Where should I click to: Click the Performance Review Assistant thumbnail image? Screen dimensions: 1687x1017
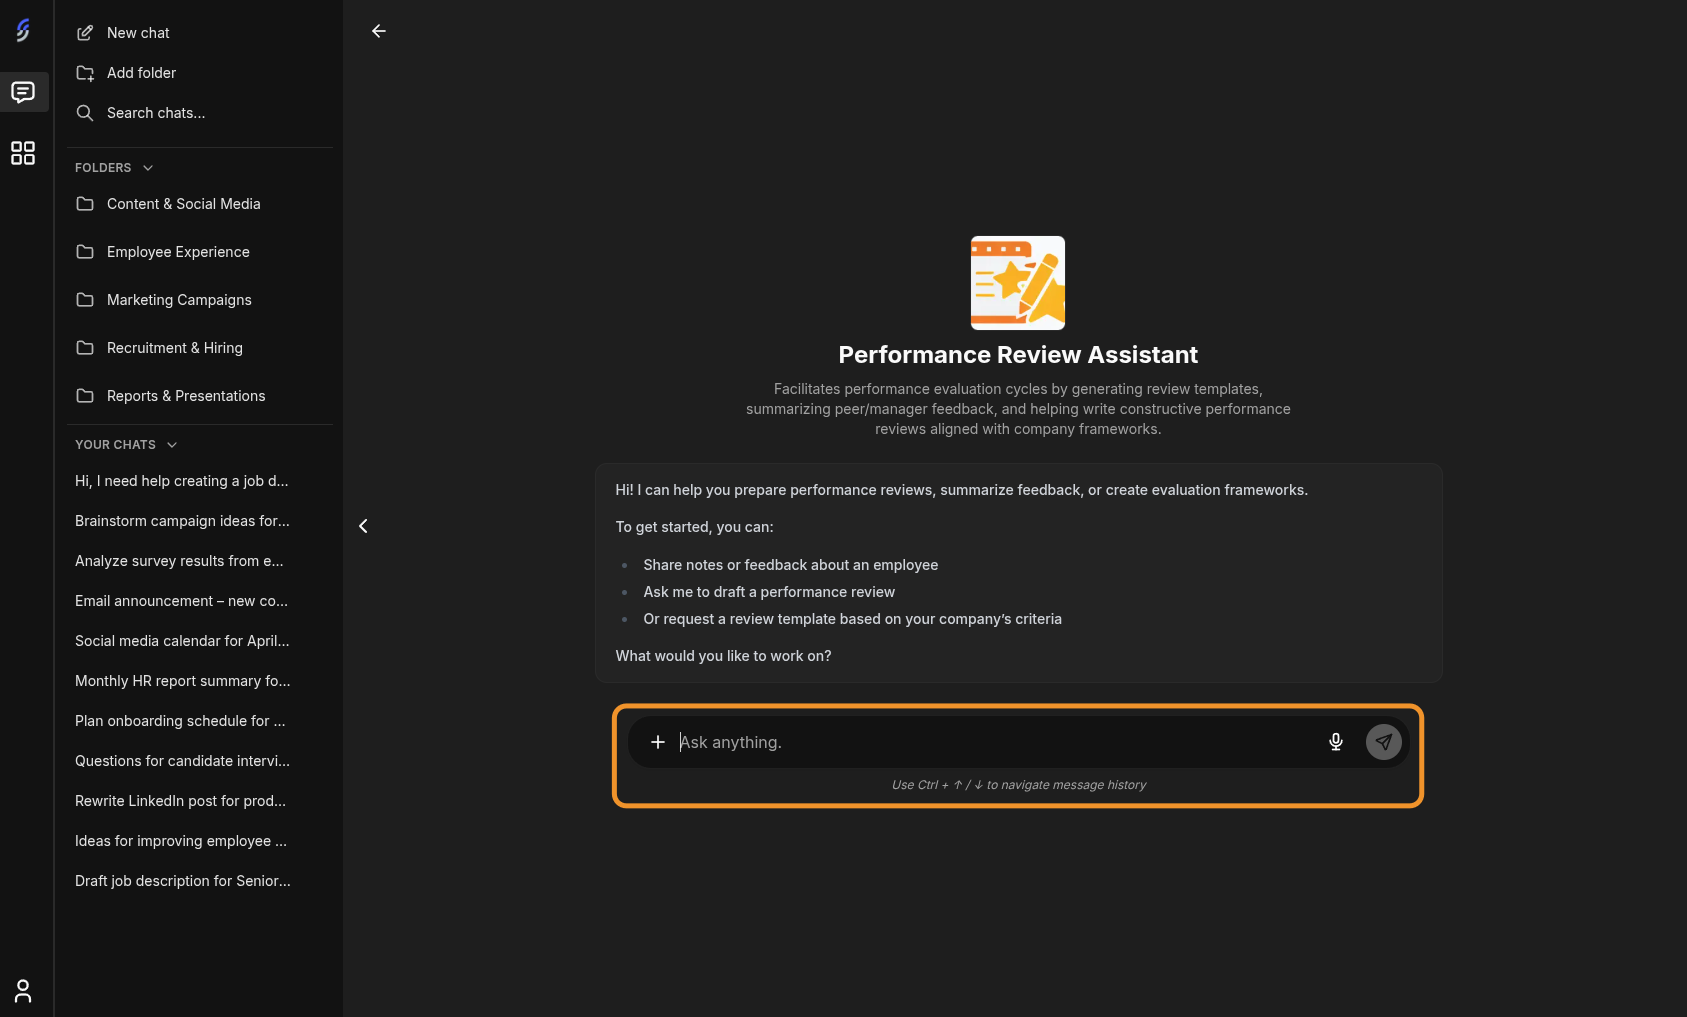tap(1018, 283)
